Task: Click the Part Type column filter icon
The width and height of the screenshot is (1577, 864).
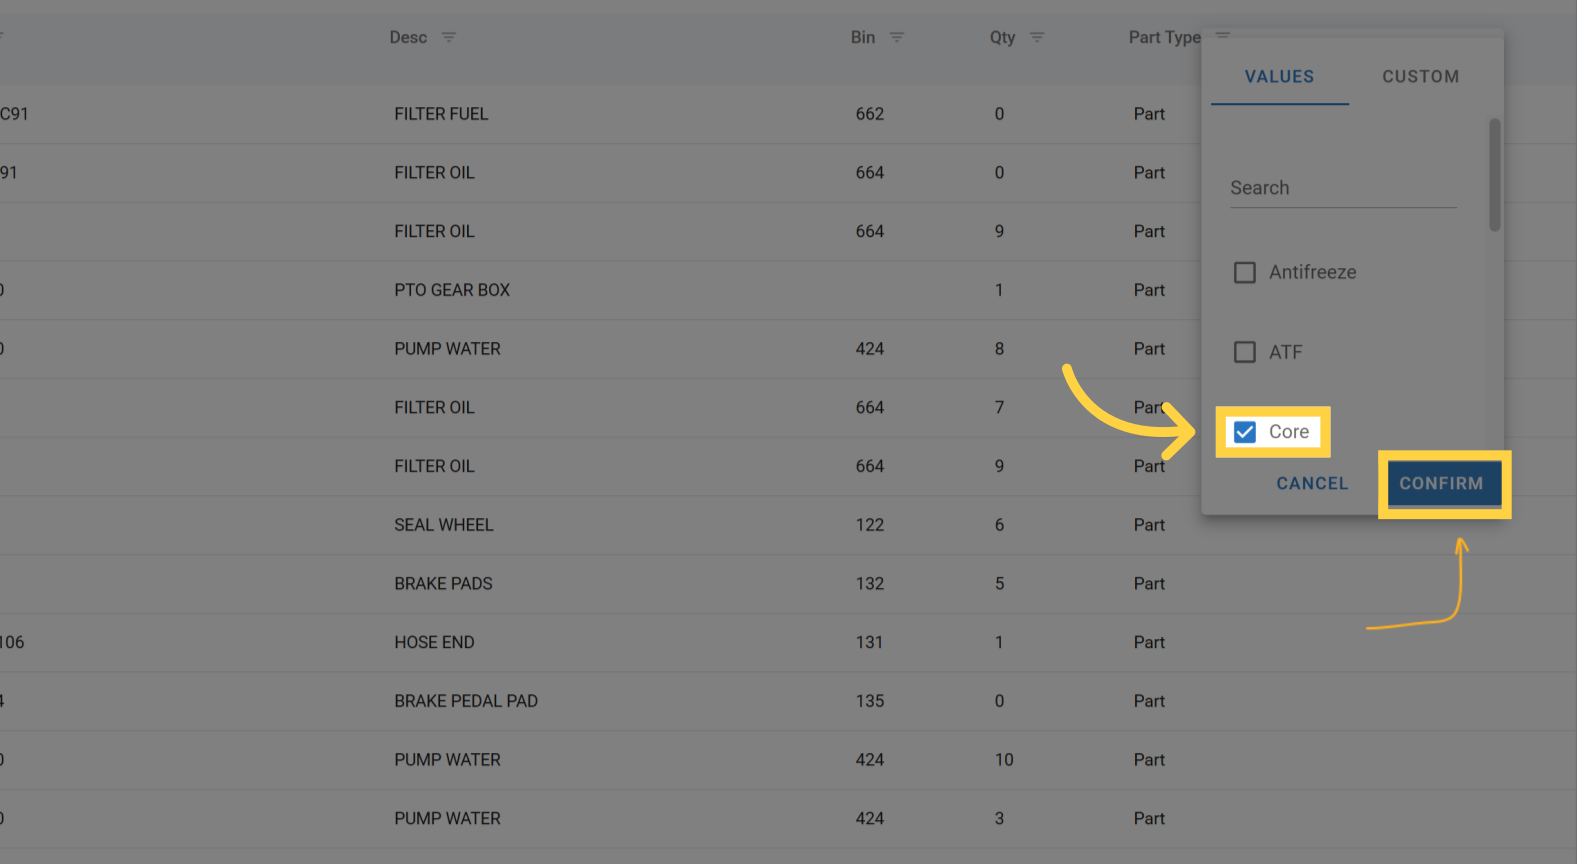Action: [x=1222, y=35]
